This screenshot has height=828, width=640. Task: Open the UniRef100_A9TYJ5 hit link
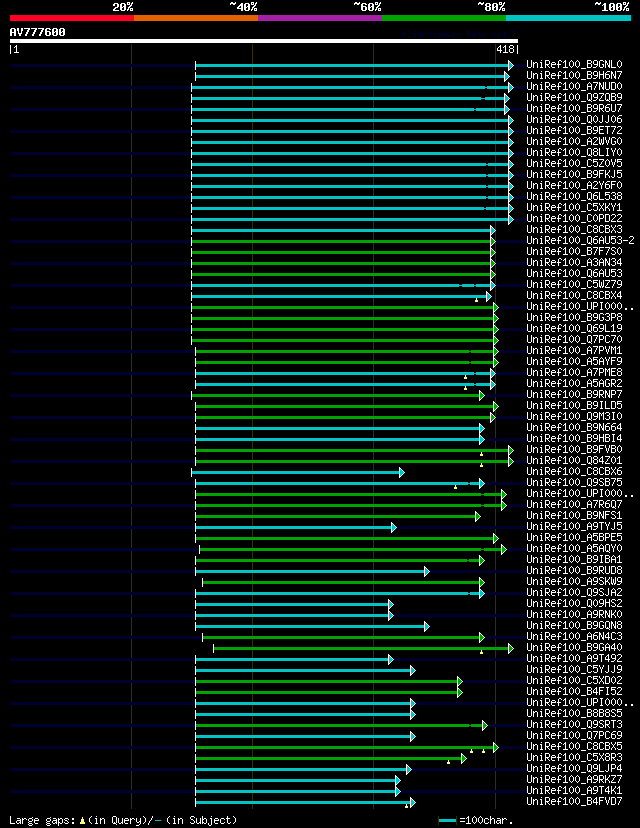tap(574, 526)
